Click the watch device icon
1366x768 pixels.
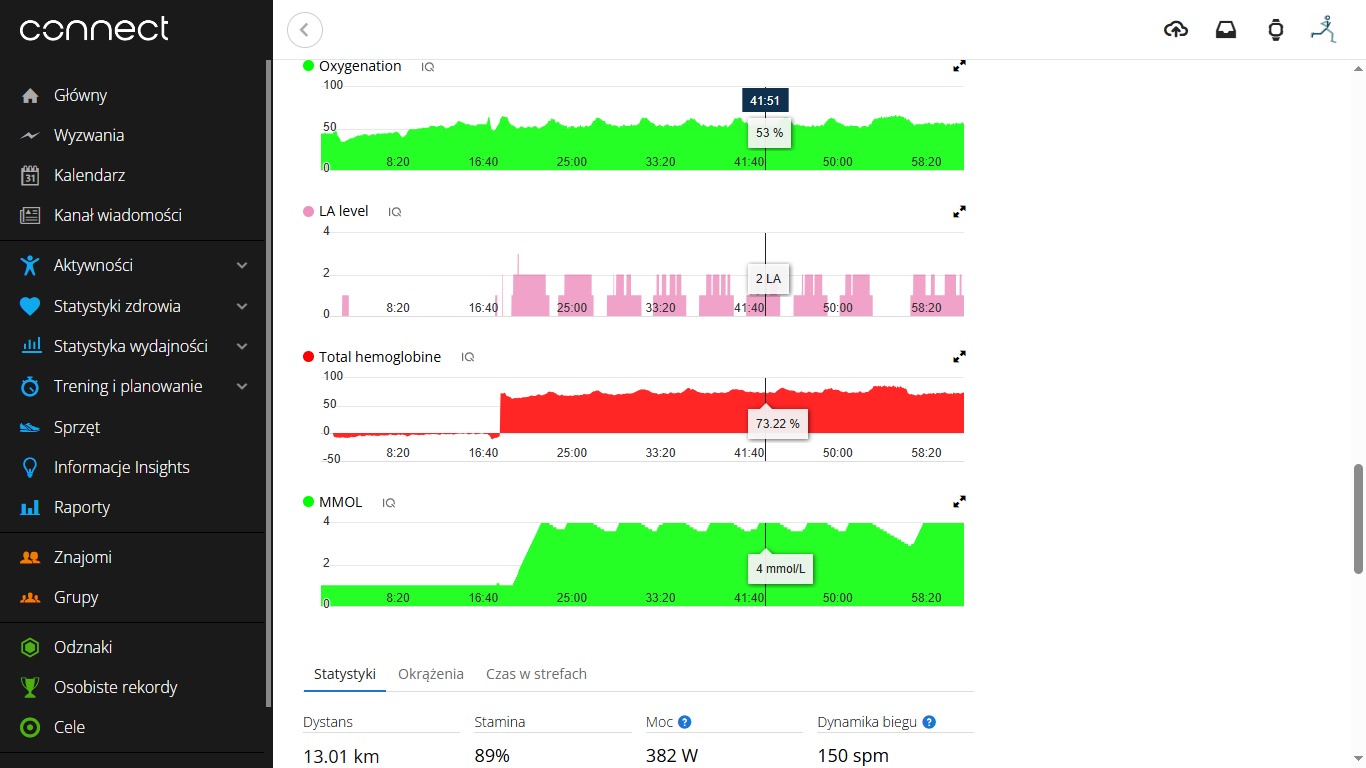point(1275,30)
